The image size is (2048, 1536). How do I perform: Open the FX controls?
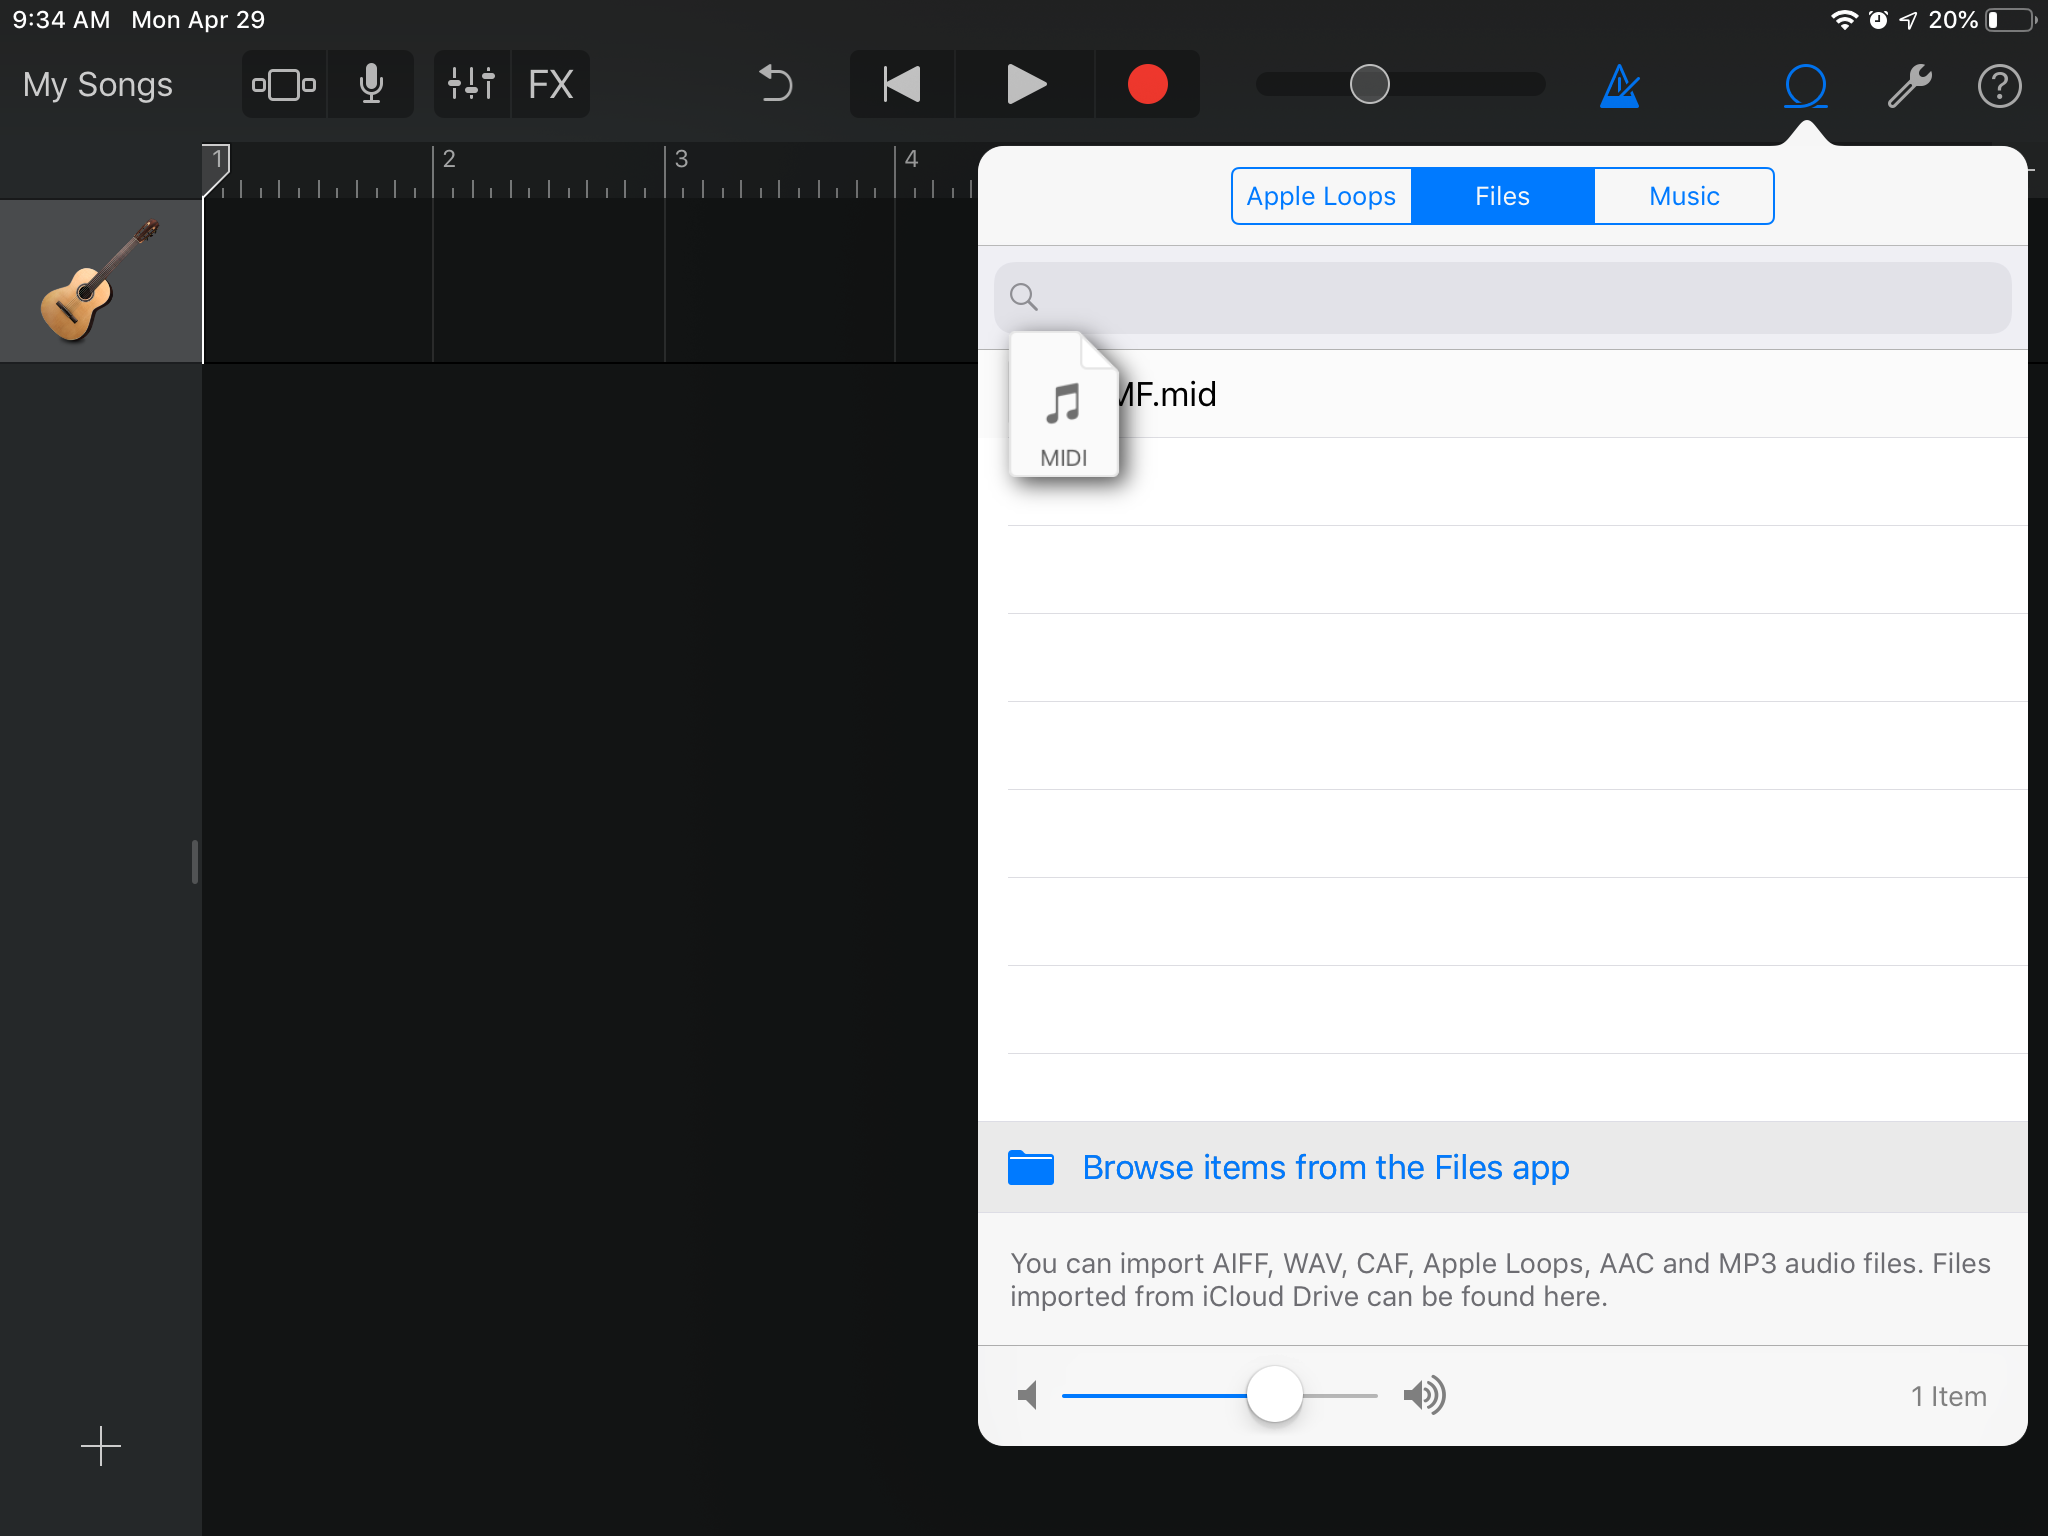[551, 85]
